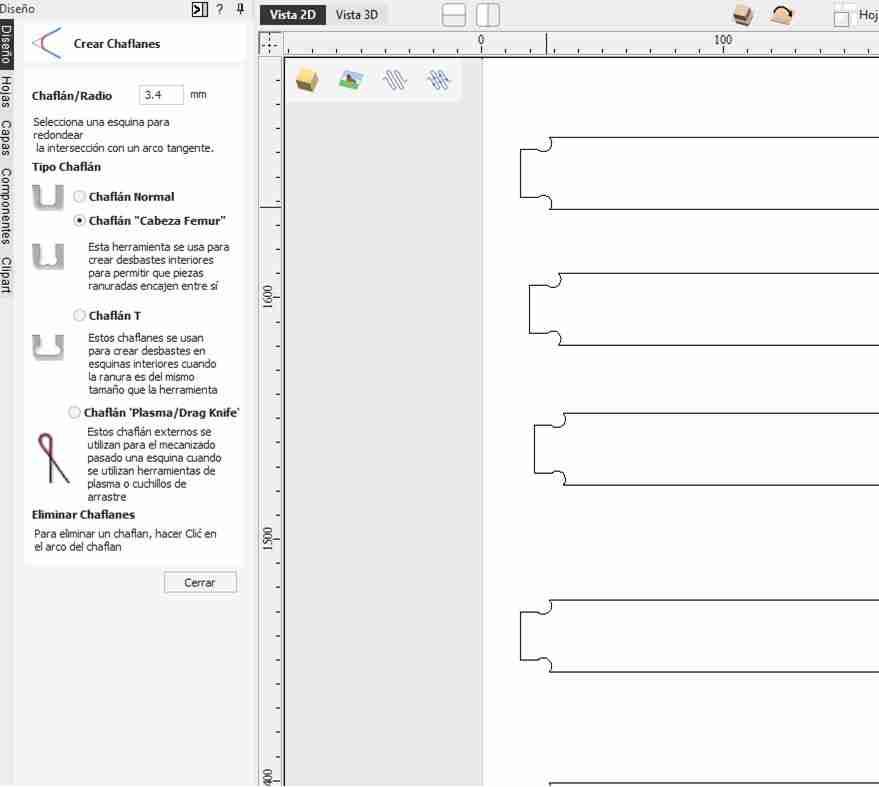Switch to the Vista 2D tab
This screenshot has height=787, width=879.
[x=293, y=15]
